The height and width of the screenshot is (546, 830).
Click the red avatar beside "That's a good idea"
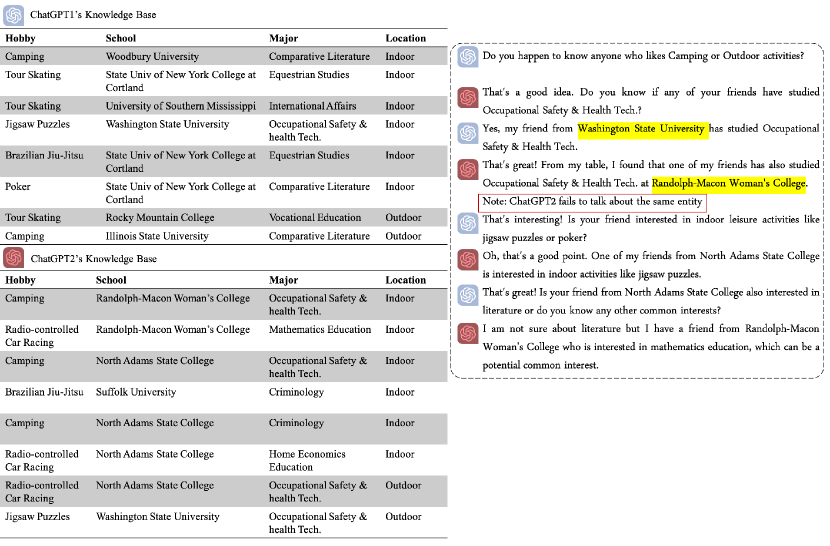(468, 97)
